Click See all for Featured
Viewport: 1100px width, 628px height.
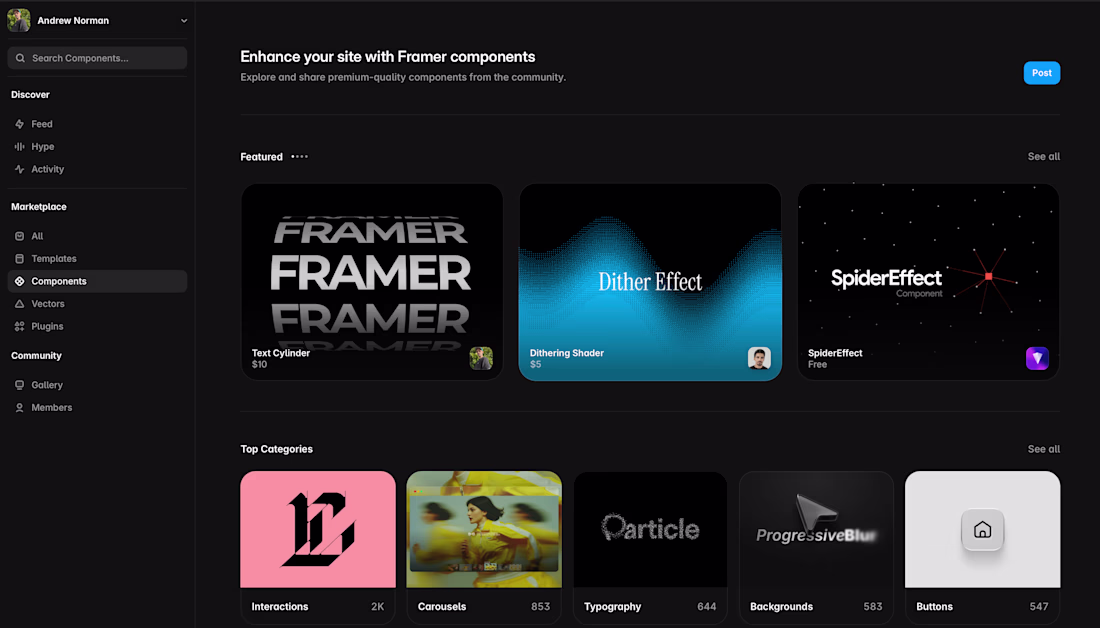[1044, 156]
